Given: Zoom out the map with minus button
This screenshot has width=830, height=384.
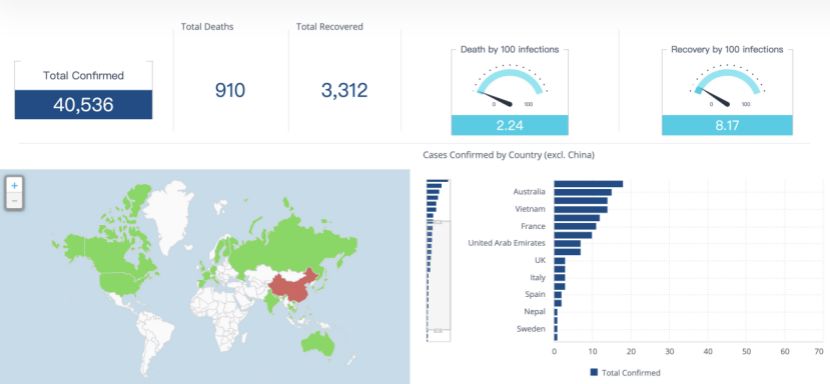Looking at the screenshot, I should (14, 201).
